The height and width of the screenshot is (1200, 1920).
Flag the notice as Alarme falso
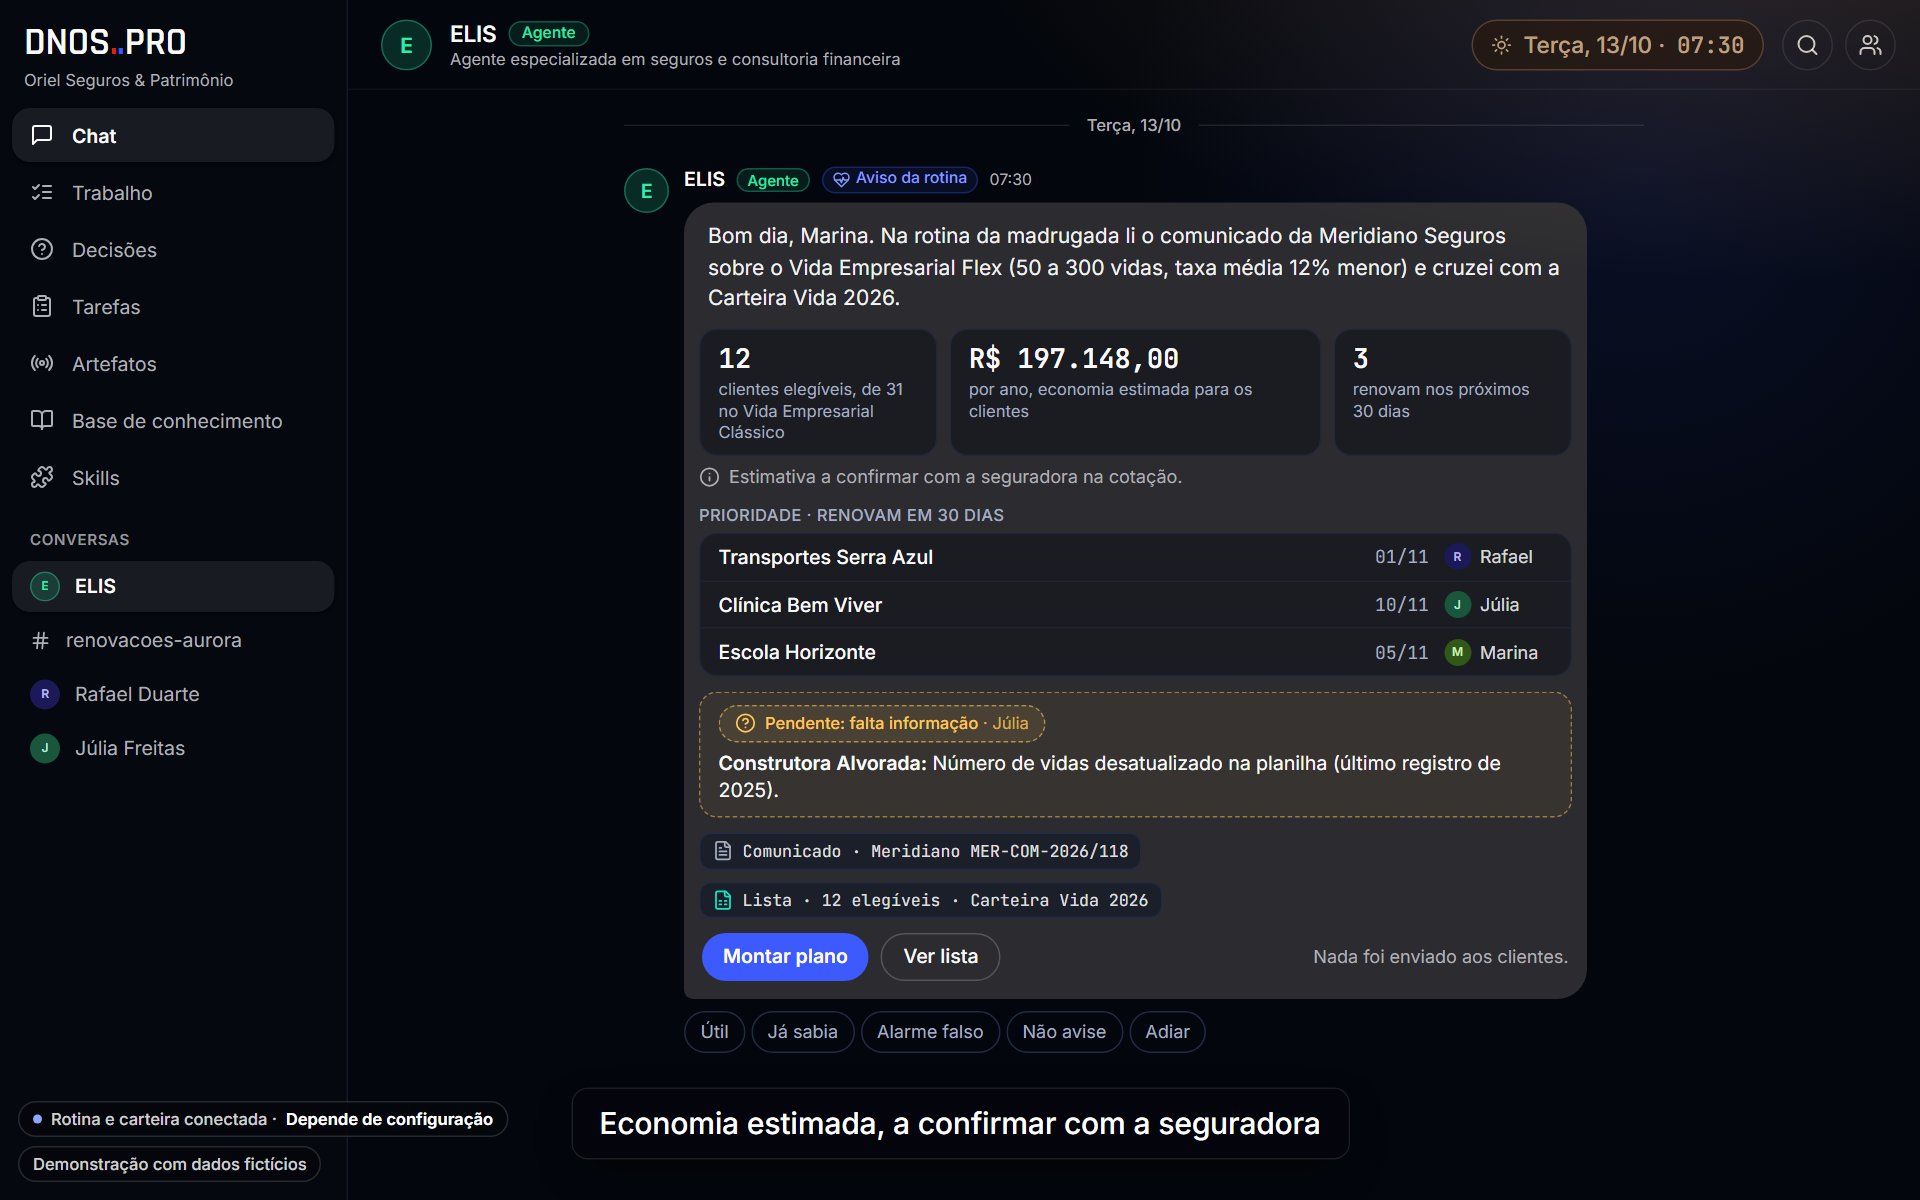click(x=930, y=1032)
